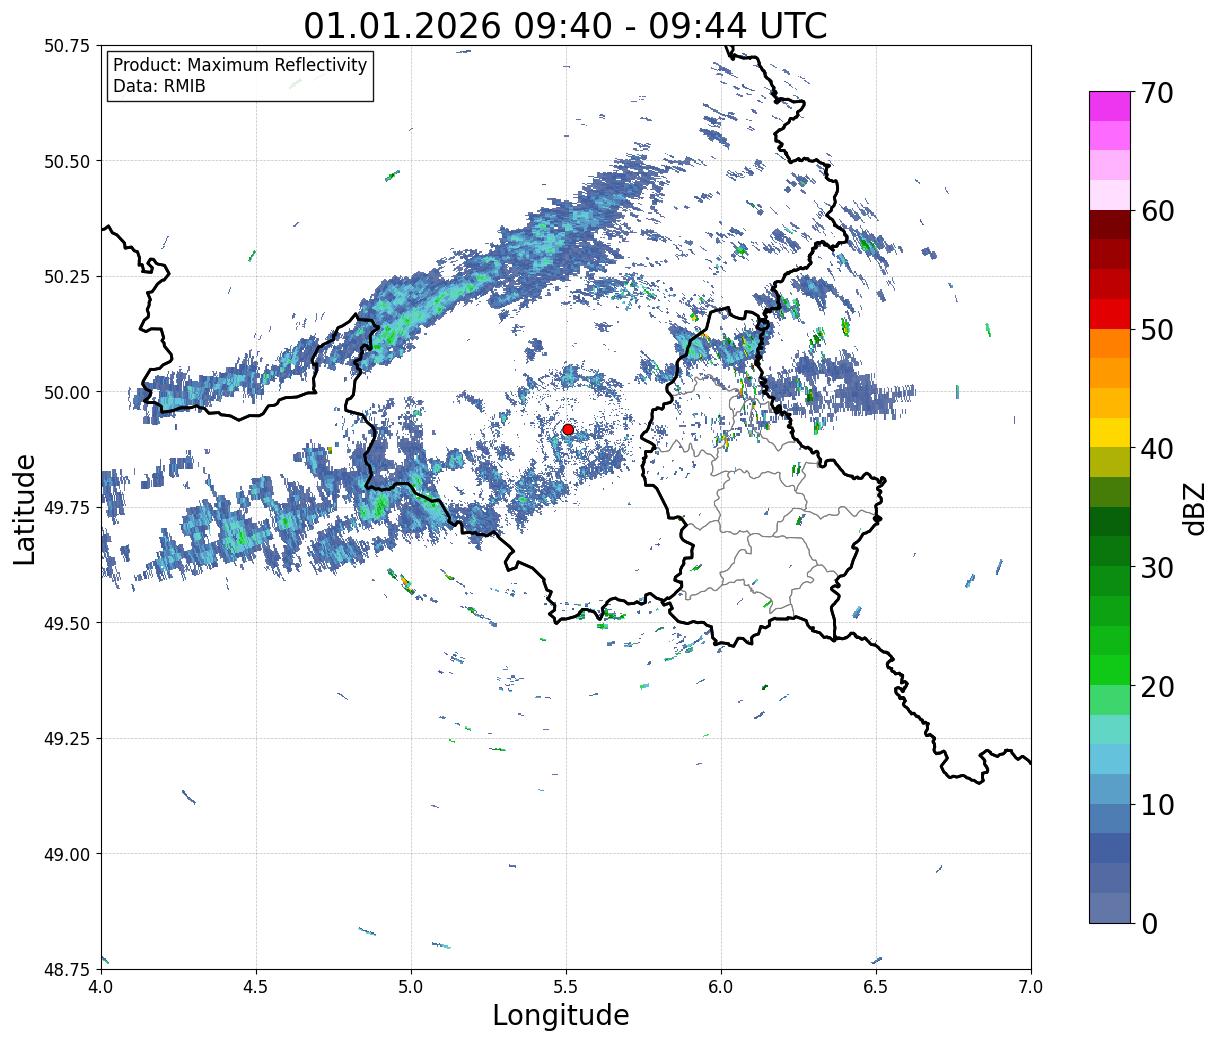Viewport: 1219px width, 1040px height.
Task: Click the latitude tick label 49.00
Action: (x=66, y=854)
